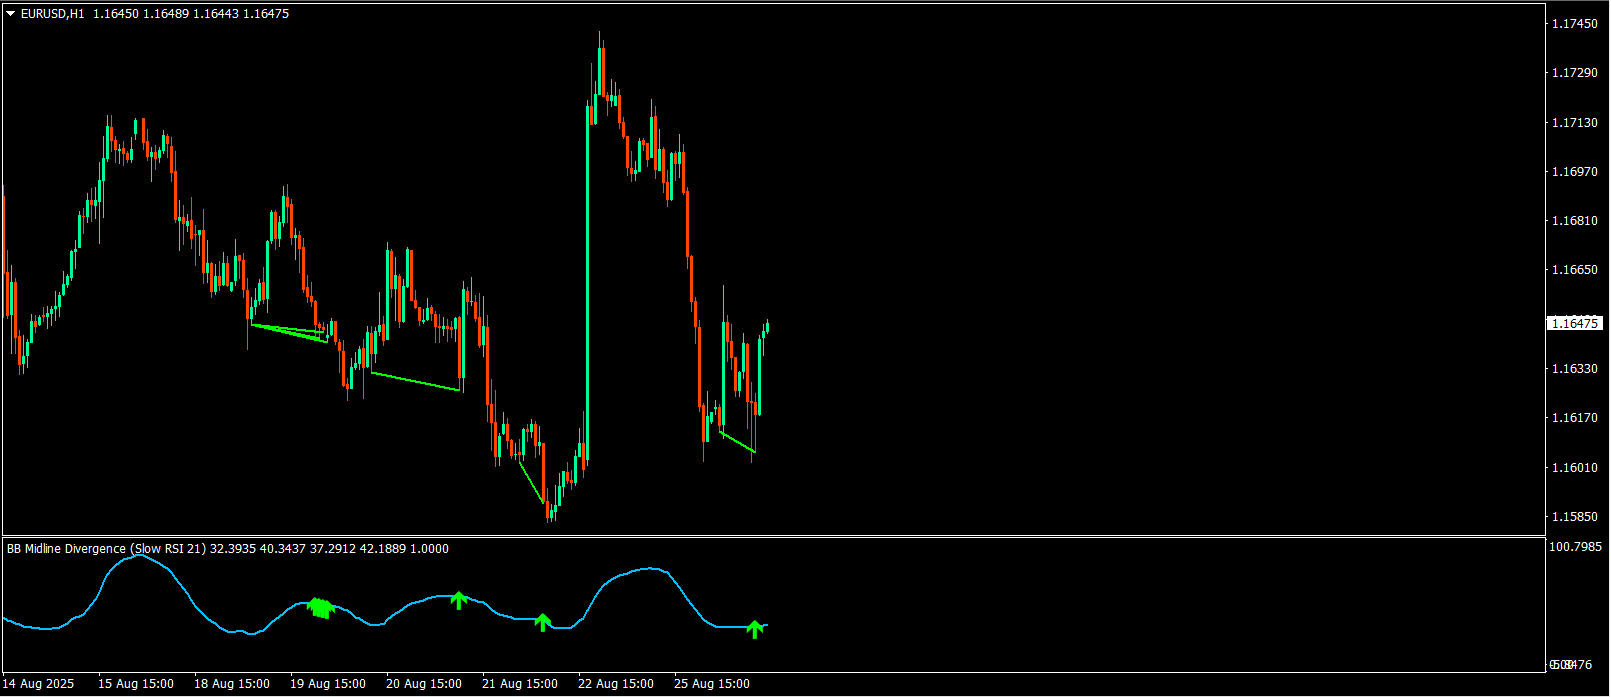Click the 1.16170 price axis label
1611x697 pixels.
[x=1574, y=418]
